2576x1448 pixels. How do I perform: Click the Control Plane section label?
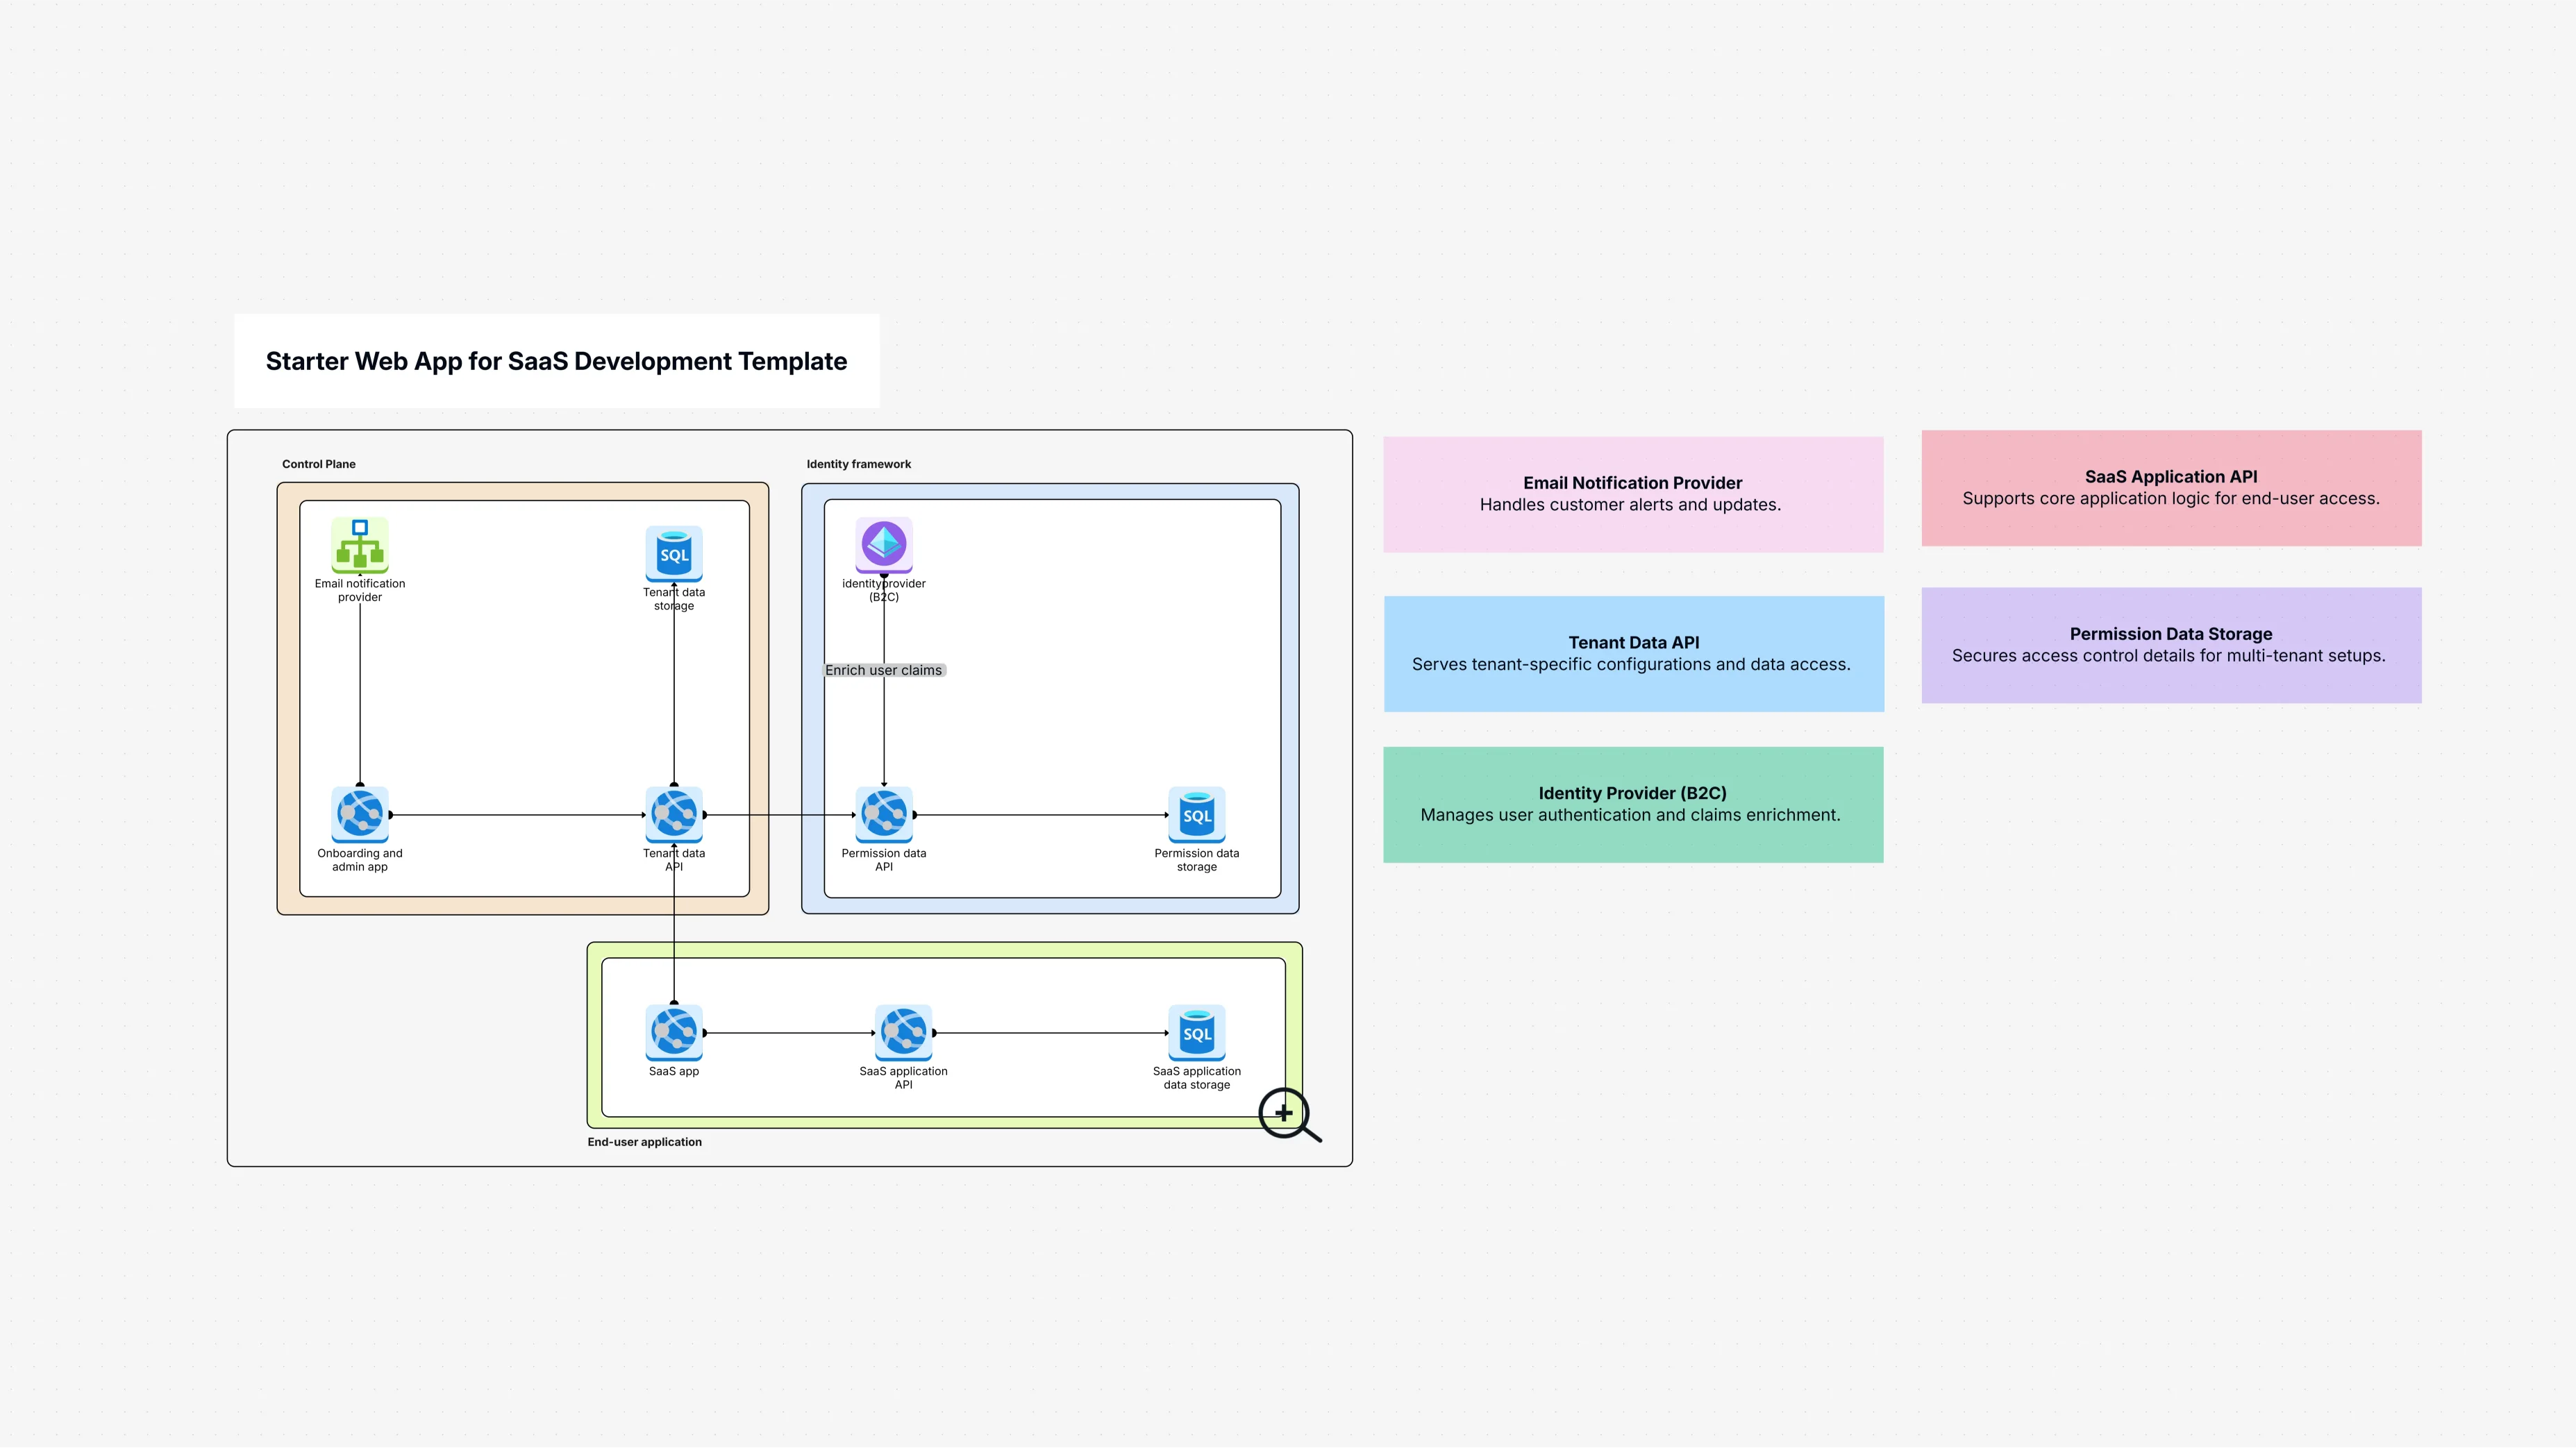coord(318,464)
